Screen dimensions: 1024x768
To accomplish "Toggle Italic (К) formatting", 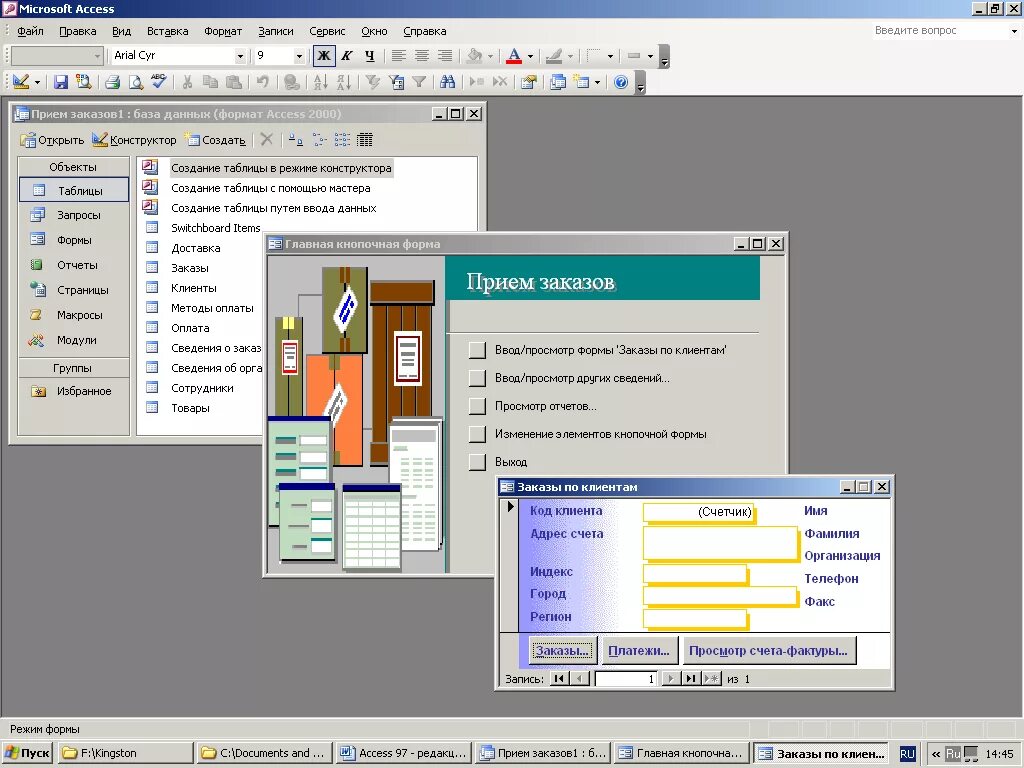I will 347,56.
